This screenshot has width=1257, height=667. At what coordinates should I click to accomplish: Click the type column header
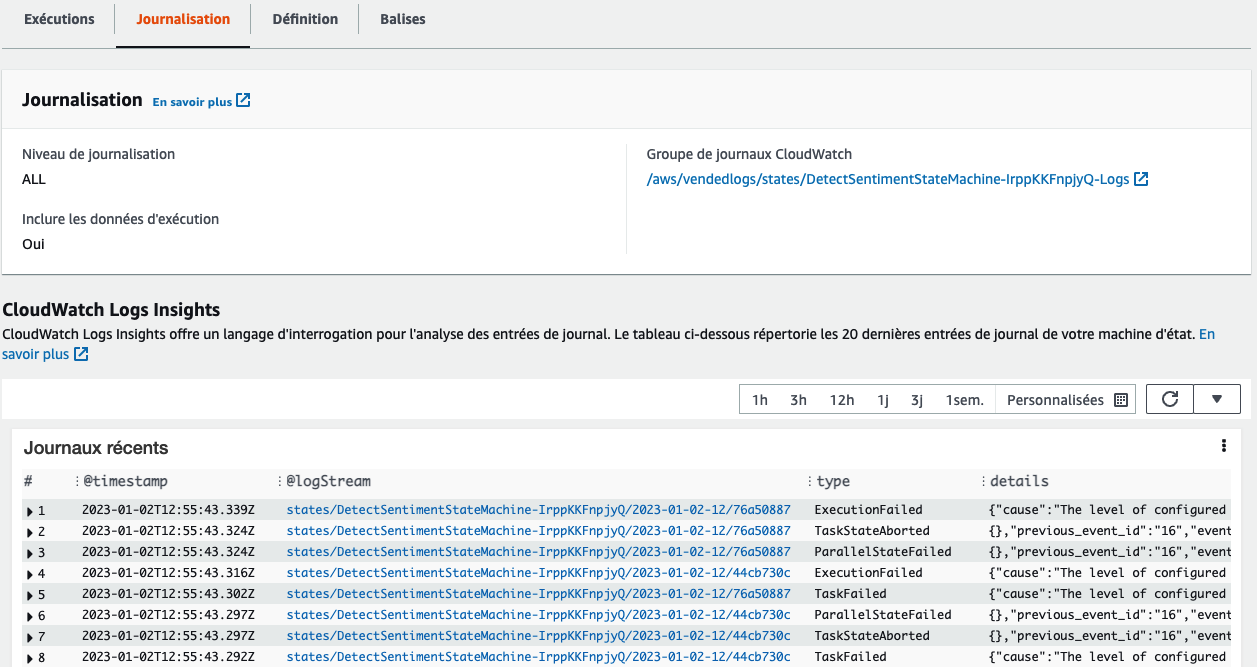click(x=833, y=482)
